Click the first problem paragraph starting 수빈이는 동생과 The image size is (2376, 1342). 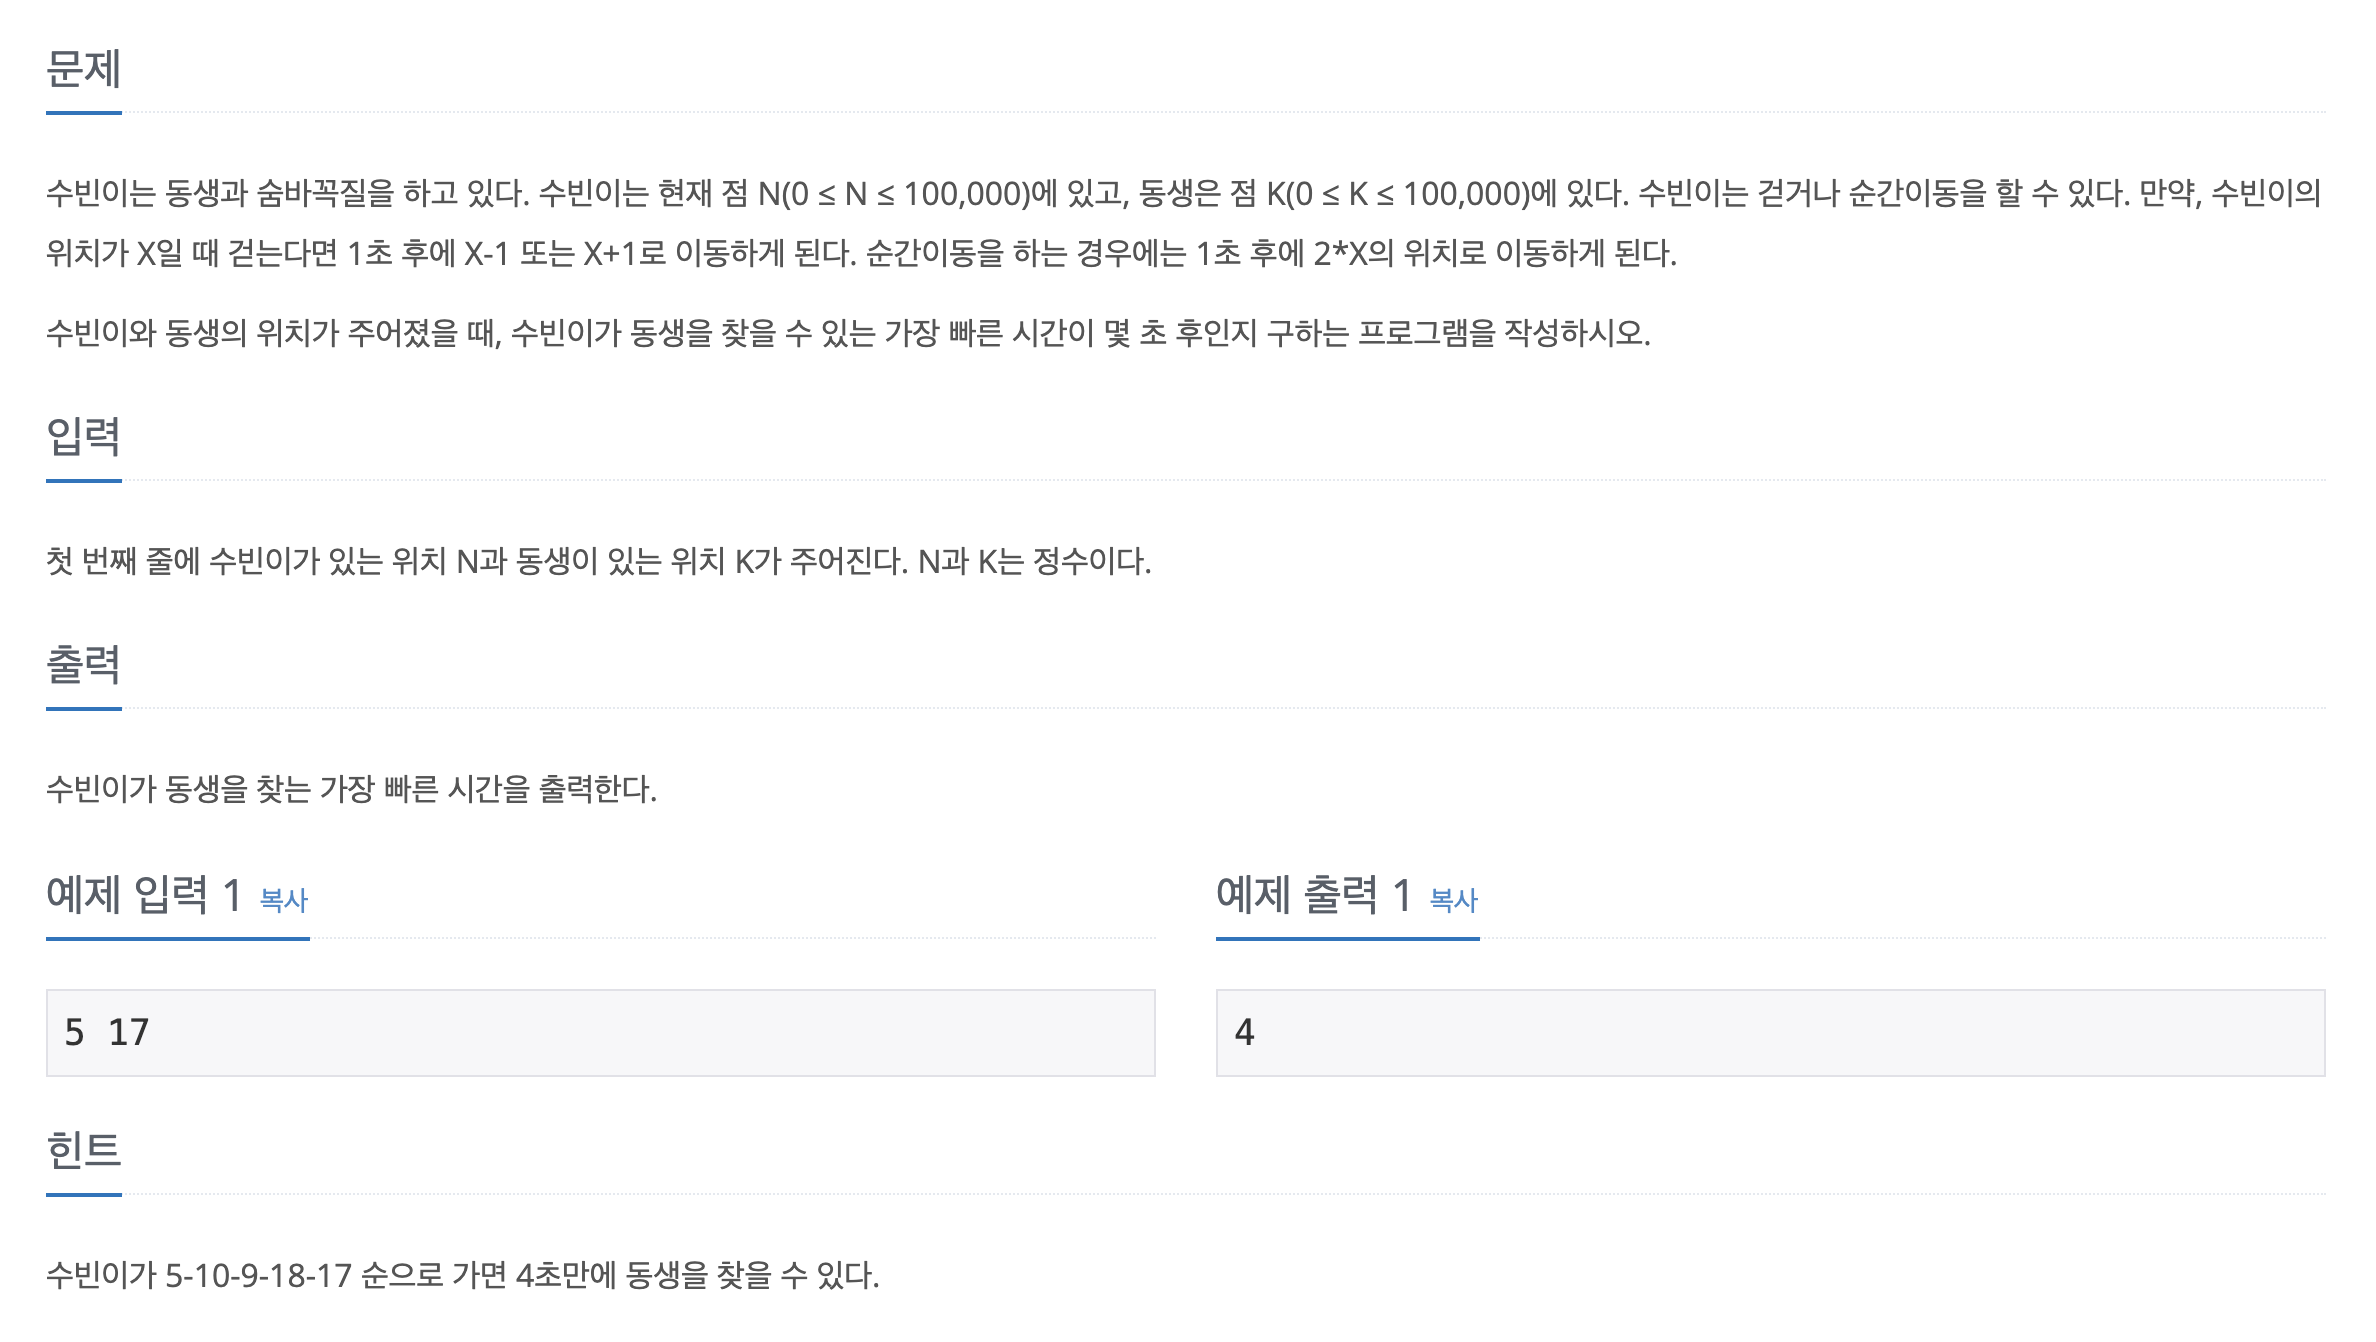1184,223
